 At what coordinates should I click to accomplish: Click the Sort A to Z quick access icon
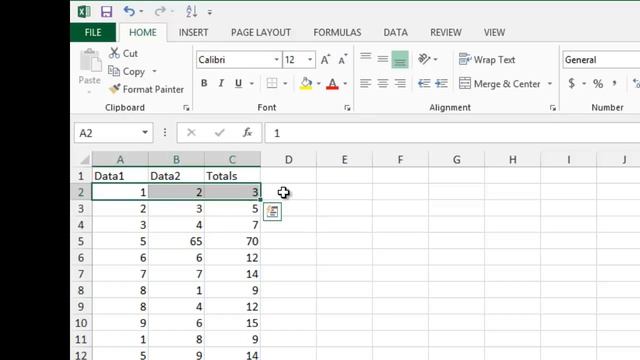point(191,11)
